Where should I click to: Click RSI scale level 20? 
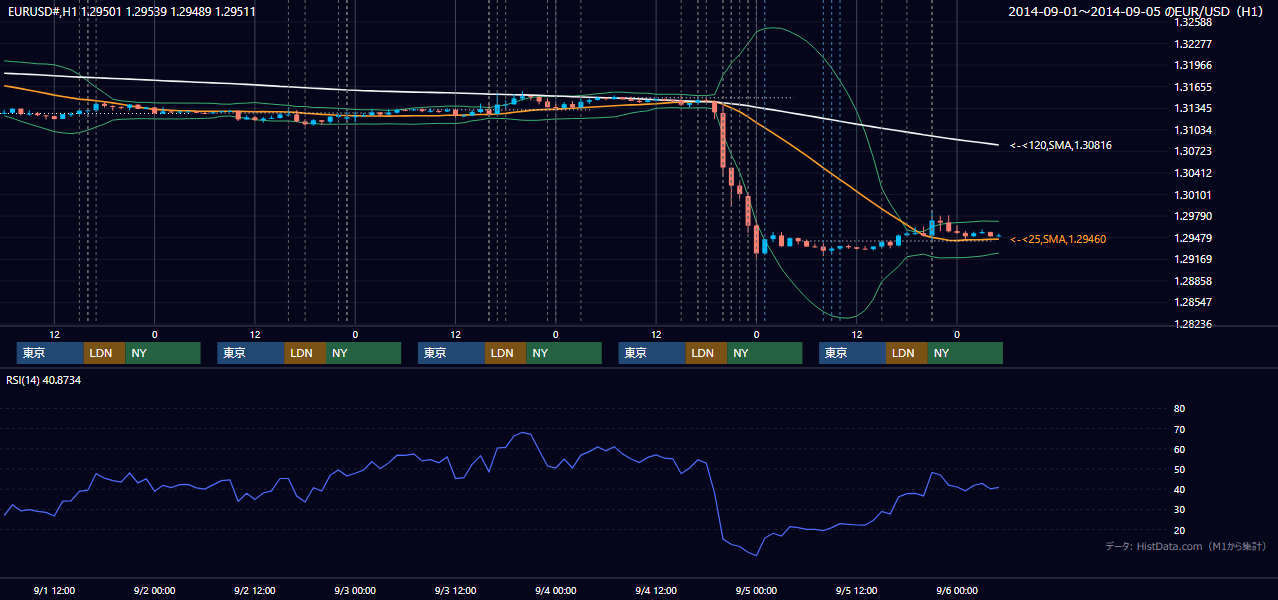pyautogui.click(x=1179, y=531)
